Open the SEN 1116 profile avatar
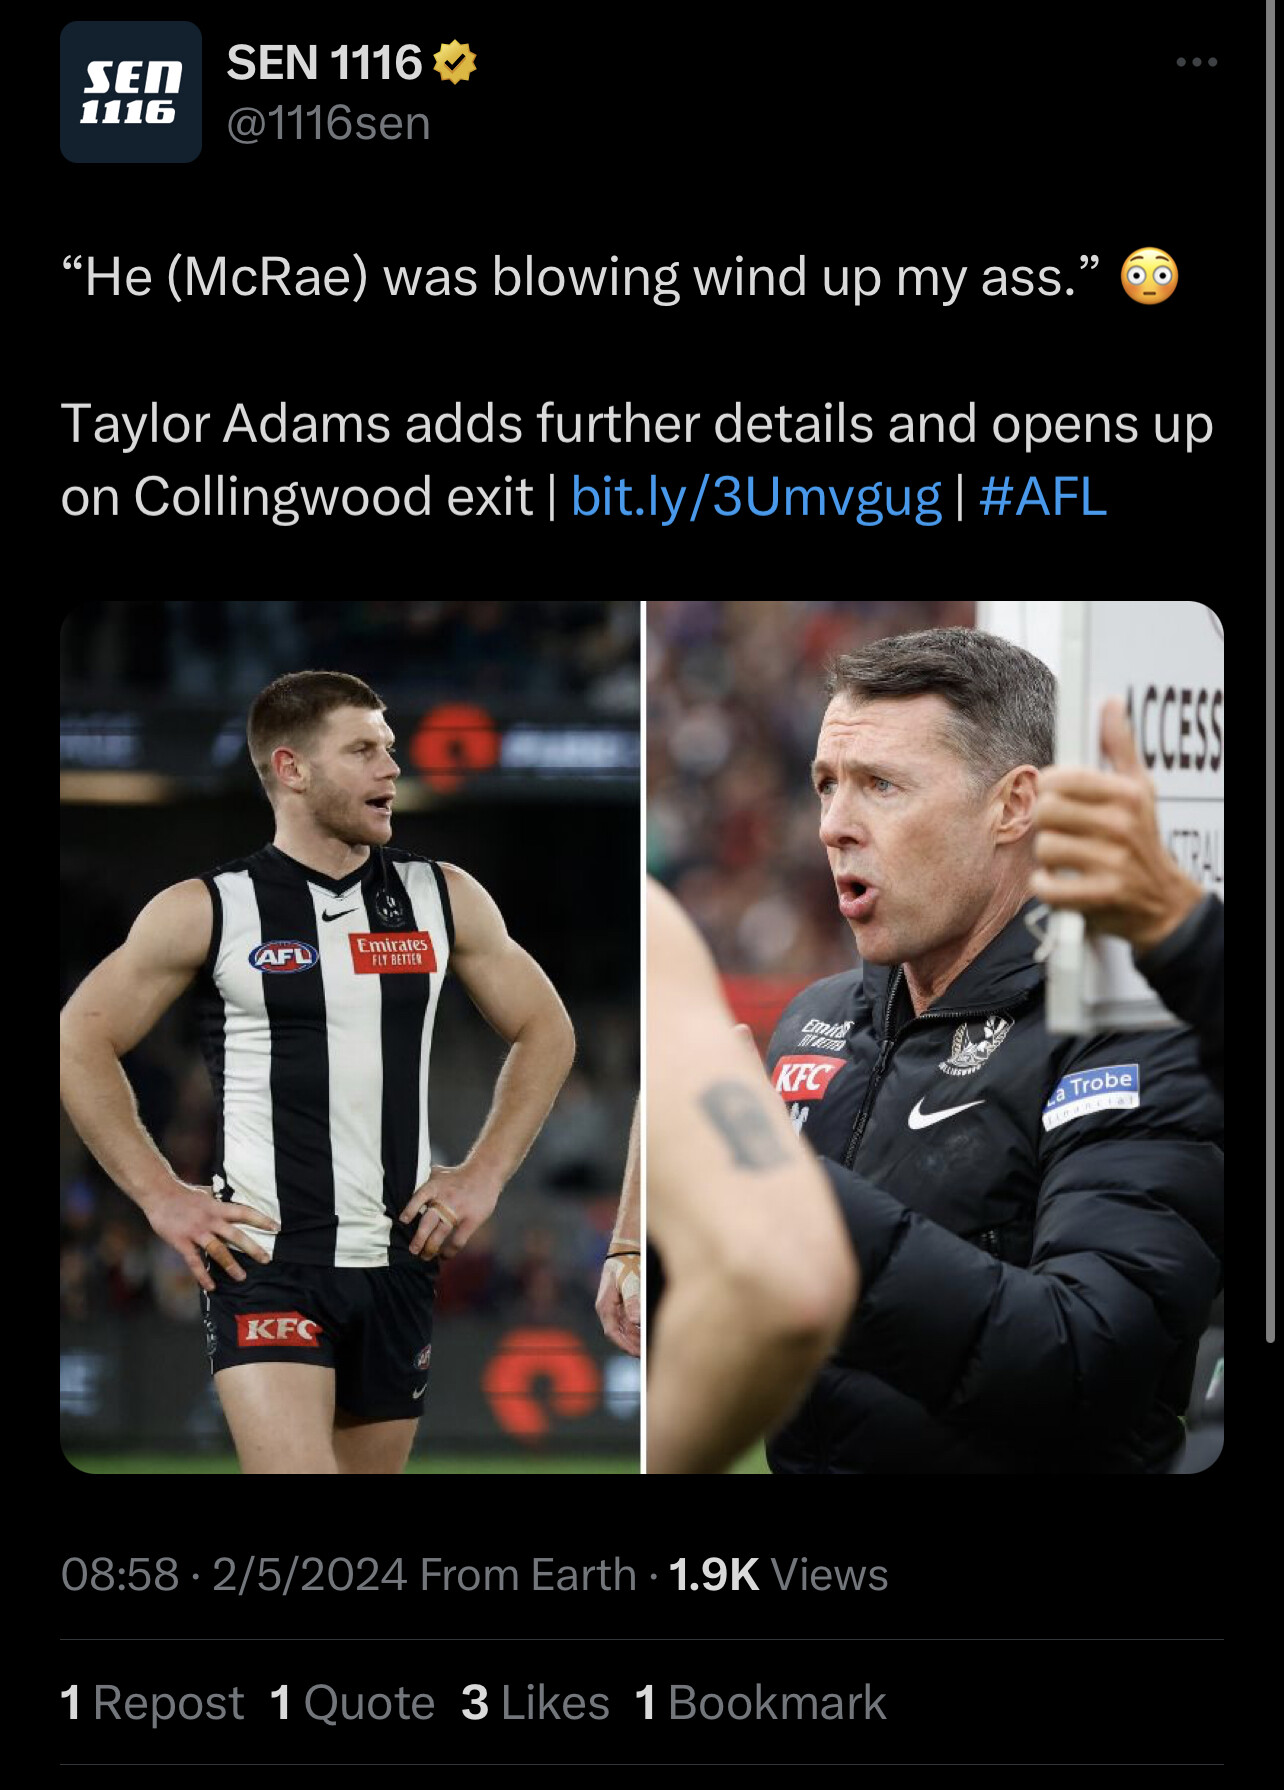This screenshot has height=1790, width=1284. pyautogui.click(x=131, y=92)
